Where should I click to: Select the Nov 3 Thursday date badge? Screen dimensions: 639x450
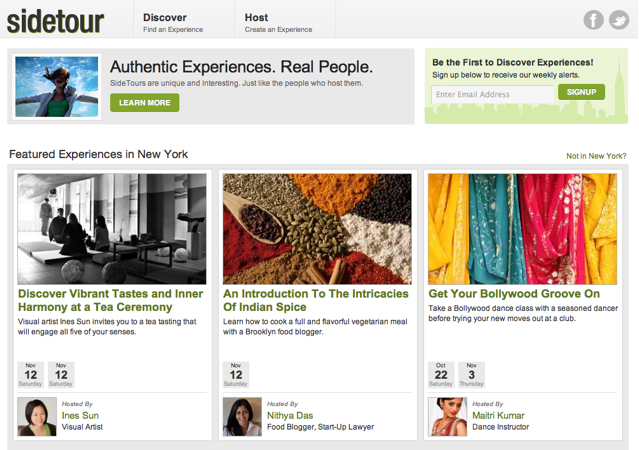469,374
